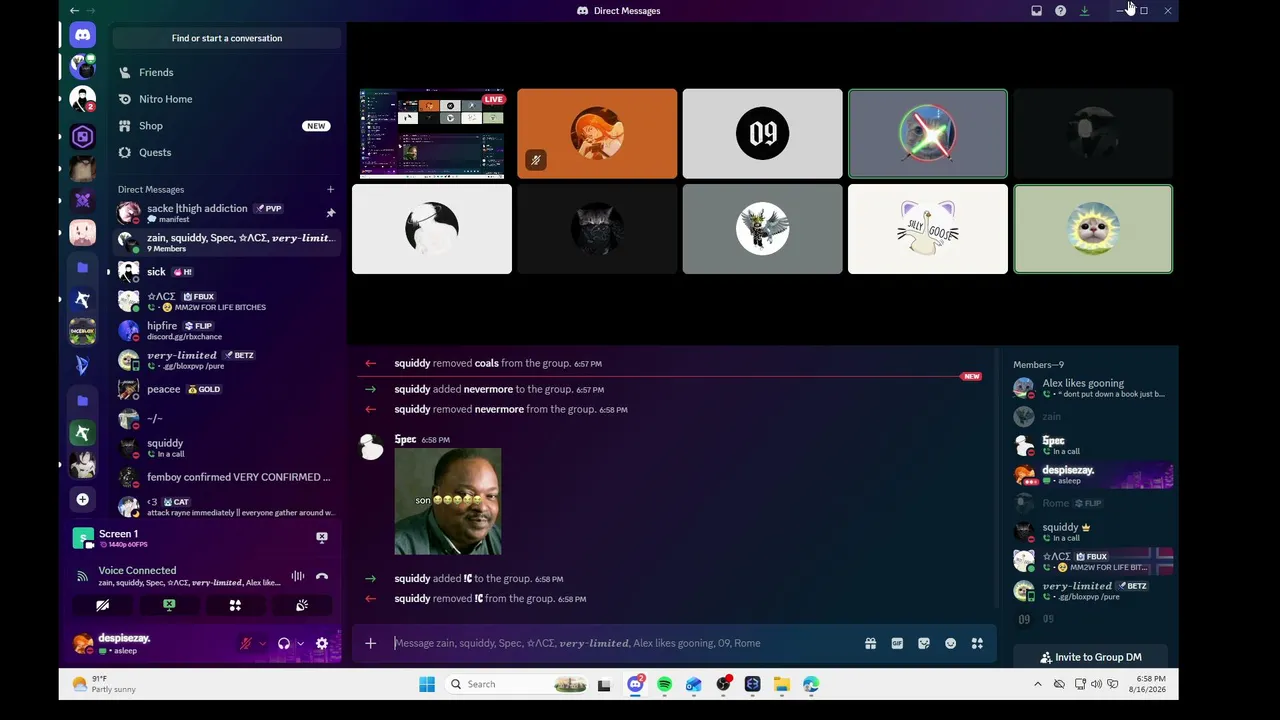Open the activities shapes button in voice panel
This screenshot has height=720, width=1280.
pyautogui.click(x=235, y=605)
